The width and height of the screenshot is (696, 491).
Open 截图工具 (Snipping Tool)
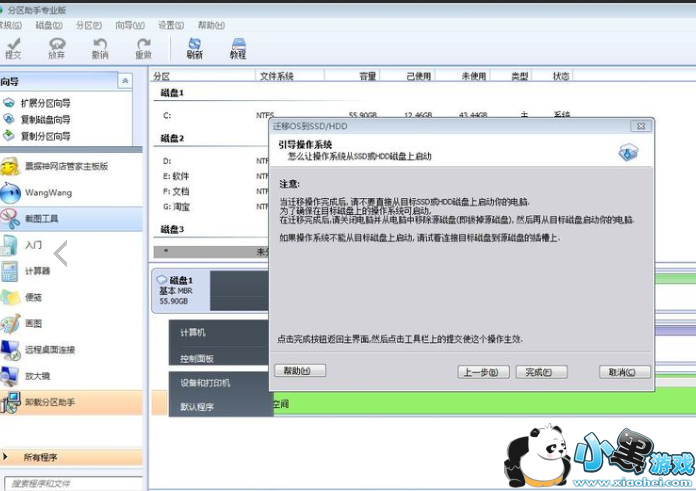(x=71, y=218)
